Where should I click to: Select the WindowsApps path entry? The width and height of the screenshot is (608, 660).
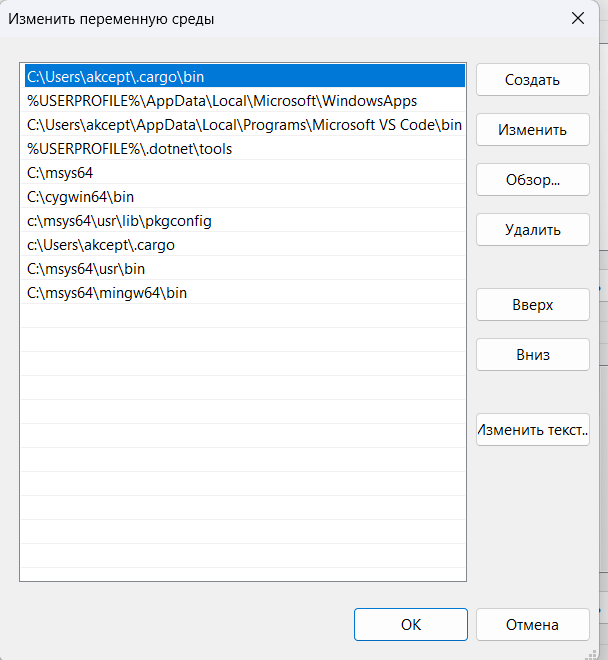222,101
